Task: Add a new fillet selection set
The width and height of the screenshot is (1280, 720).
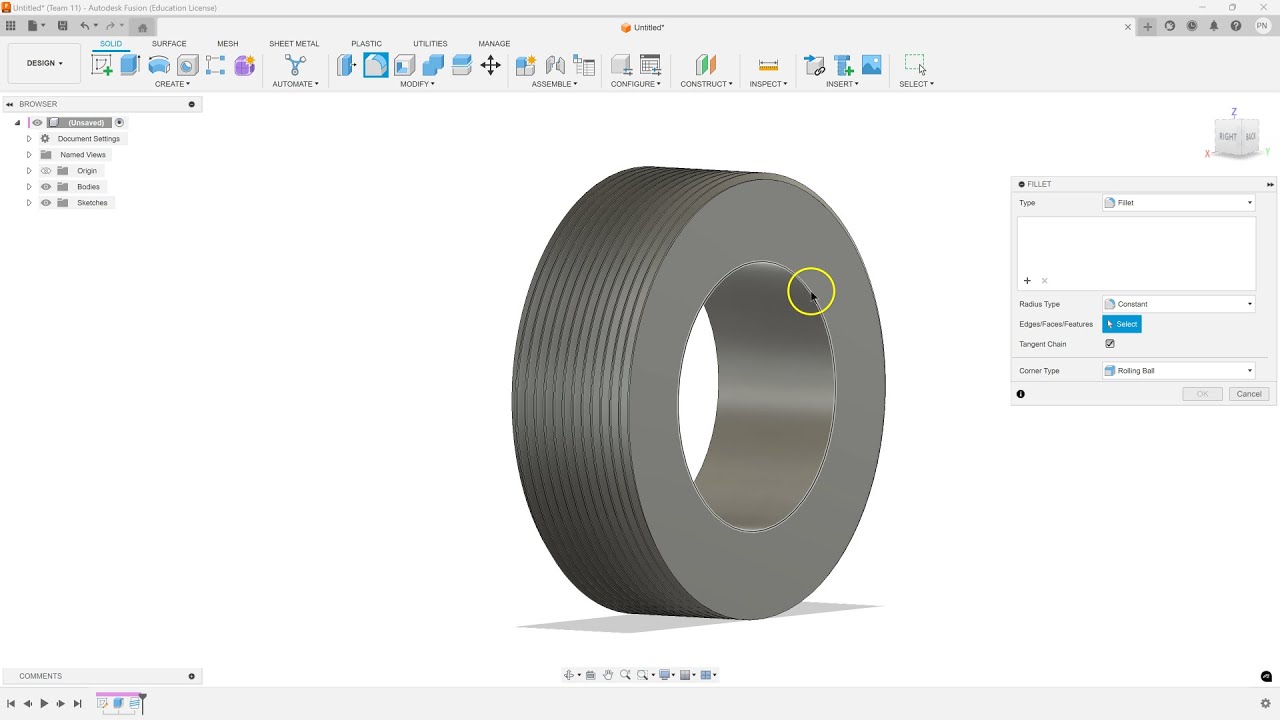Action: [1027, 281]
